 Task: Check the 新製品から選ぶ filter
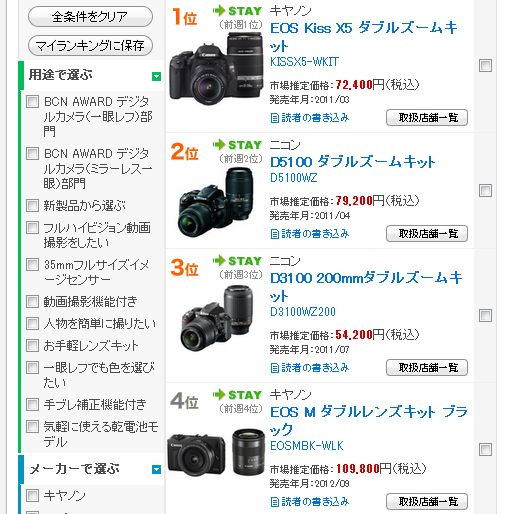(32, 205)
